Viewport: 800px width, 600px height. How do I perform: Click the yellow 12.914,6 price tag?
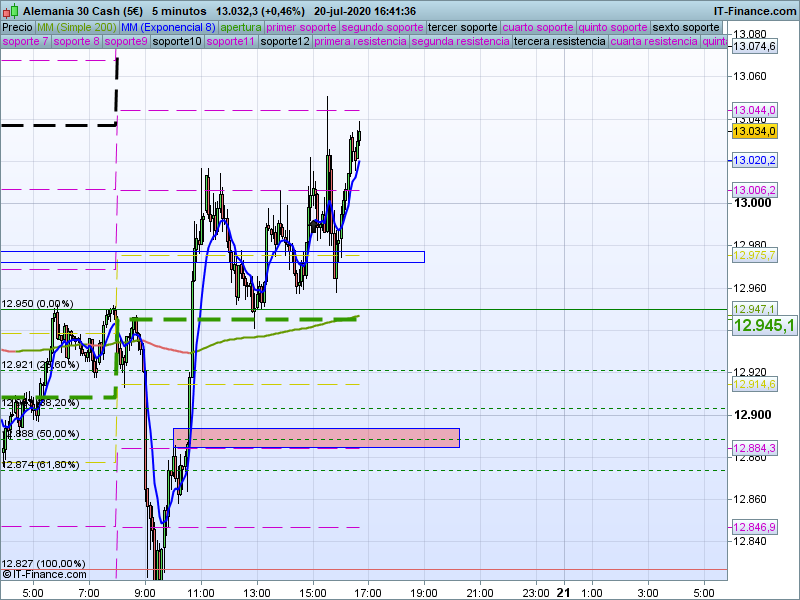coord(754,384)
